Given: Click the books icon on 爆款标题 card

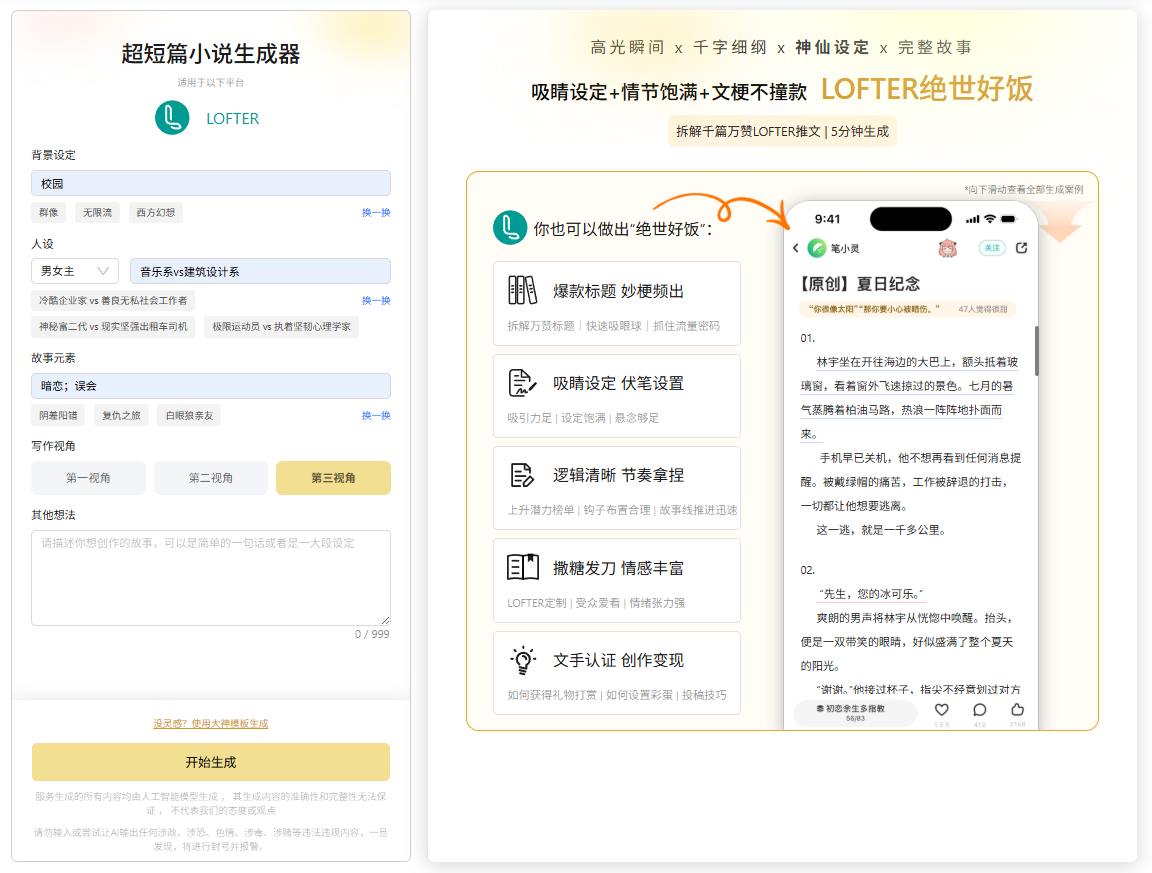Looking at the screenshot, I should (522, 290).
